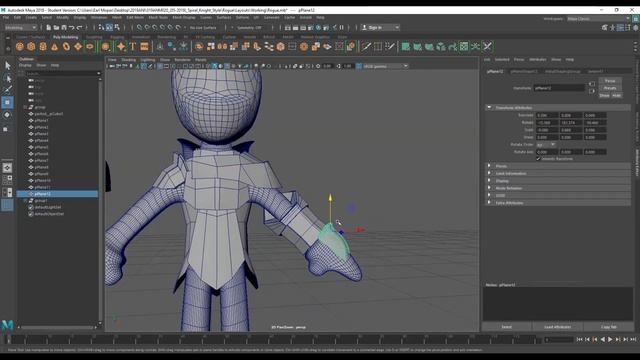
Task: Activate the Move tool in toolbox
Action: click(7, 102)
